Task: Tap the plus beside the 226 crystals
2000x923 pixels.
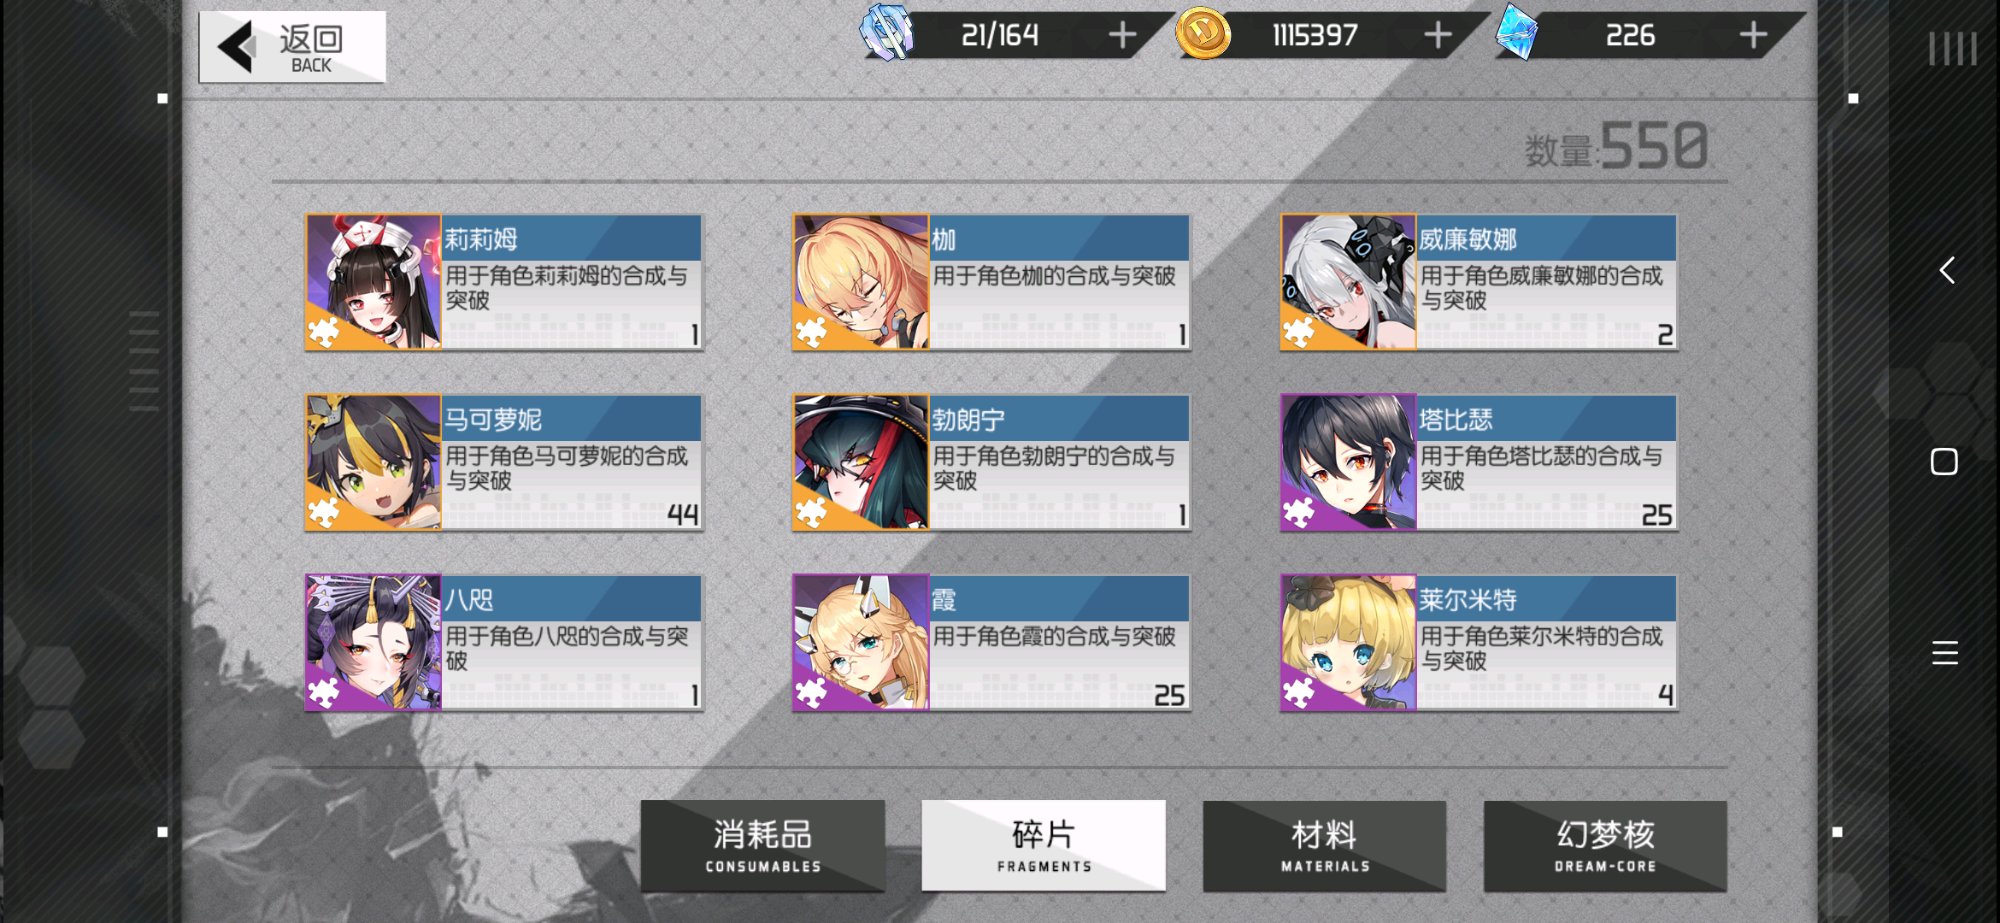Action: point(1753,36)
